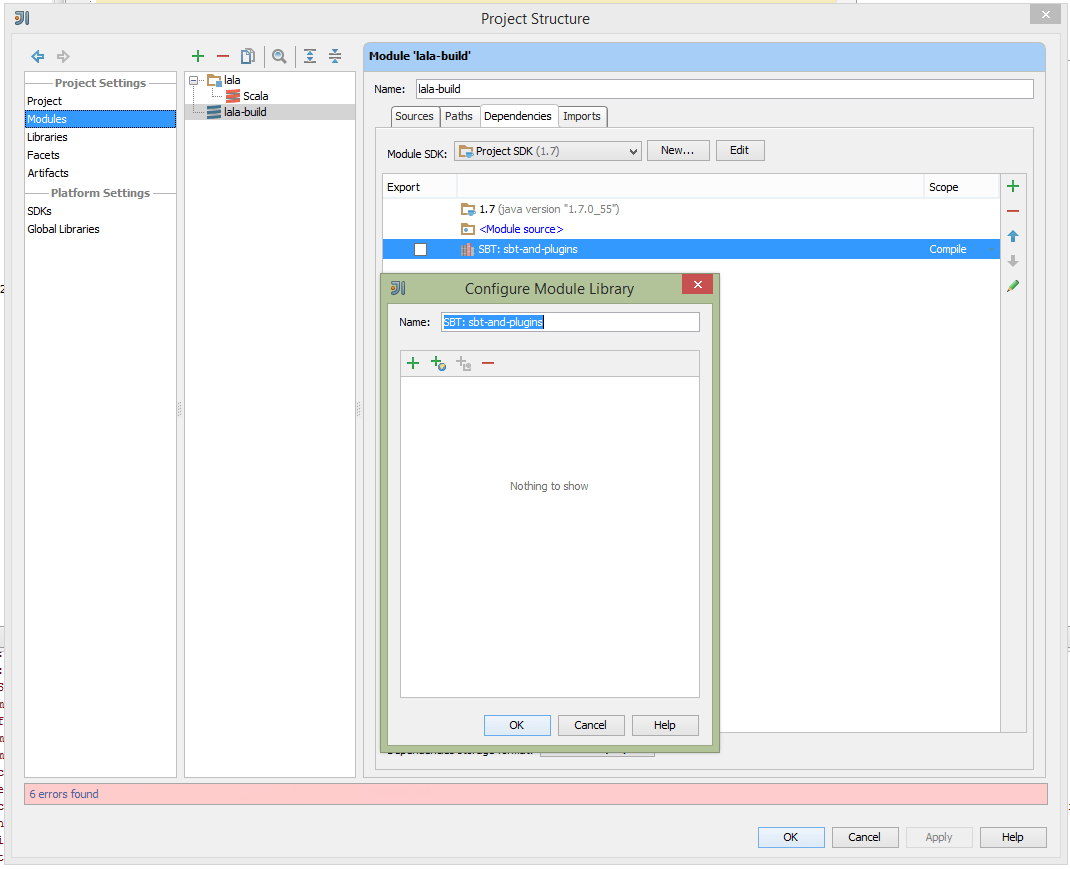
Task: Select Libraries in Project Settings
Action: pos(48,137)
